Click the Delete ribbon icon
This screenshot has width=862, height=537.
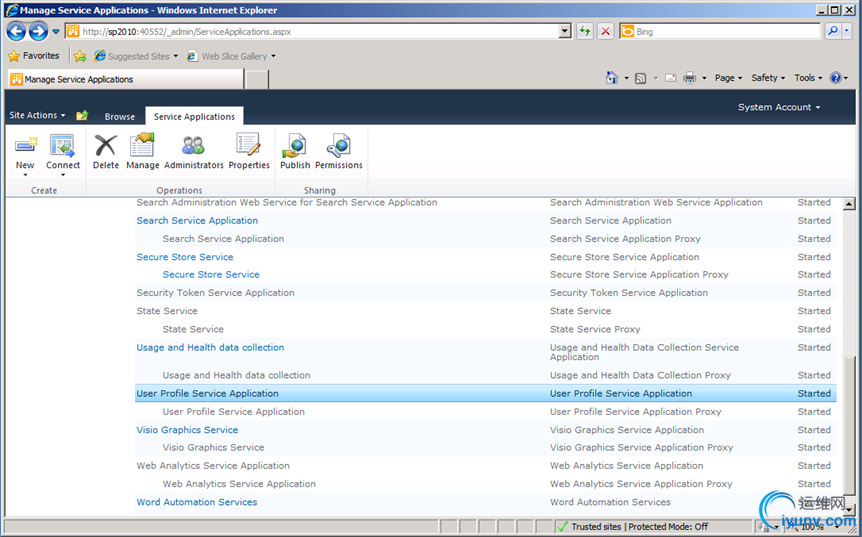(106, 146)
